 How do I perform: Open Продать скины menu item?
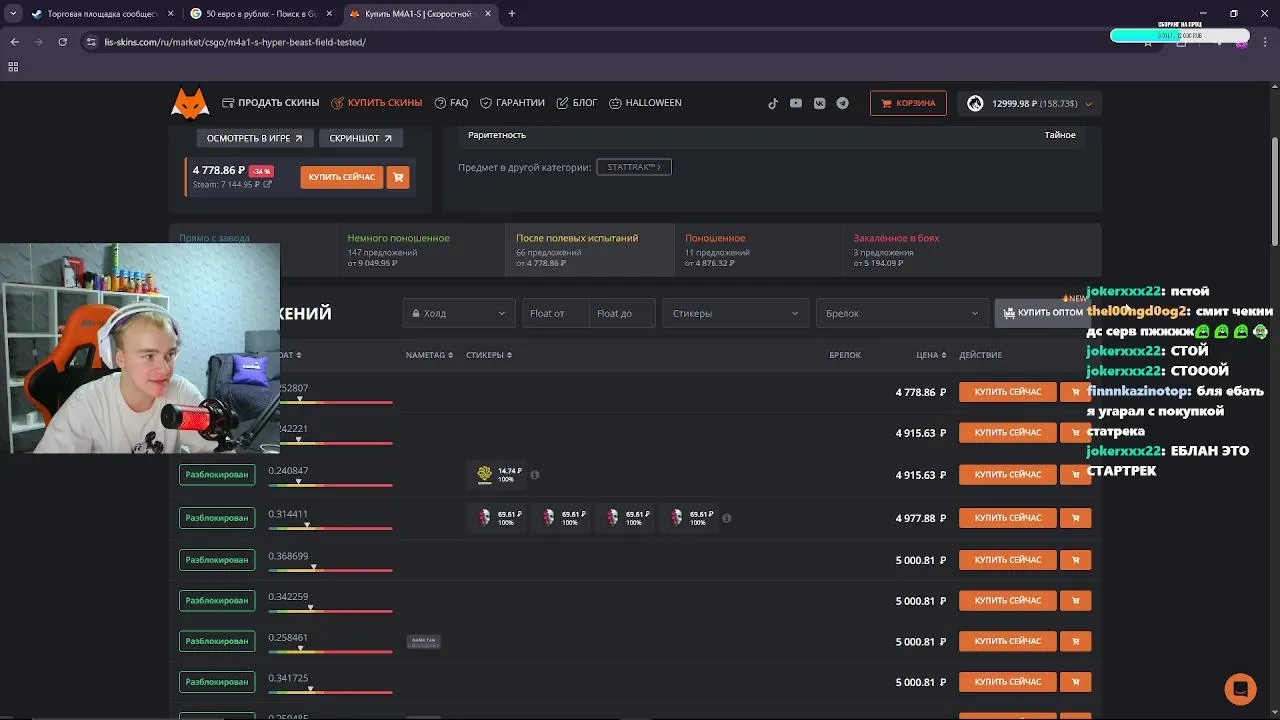pos(271,103)
